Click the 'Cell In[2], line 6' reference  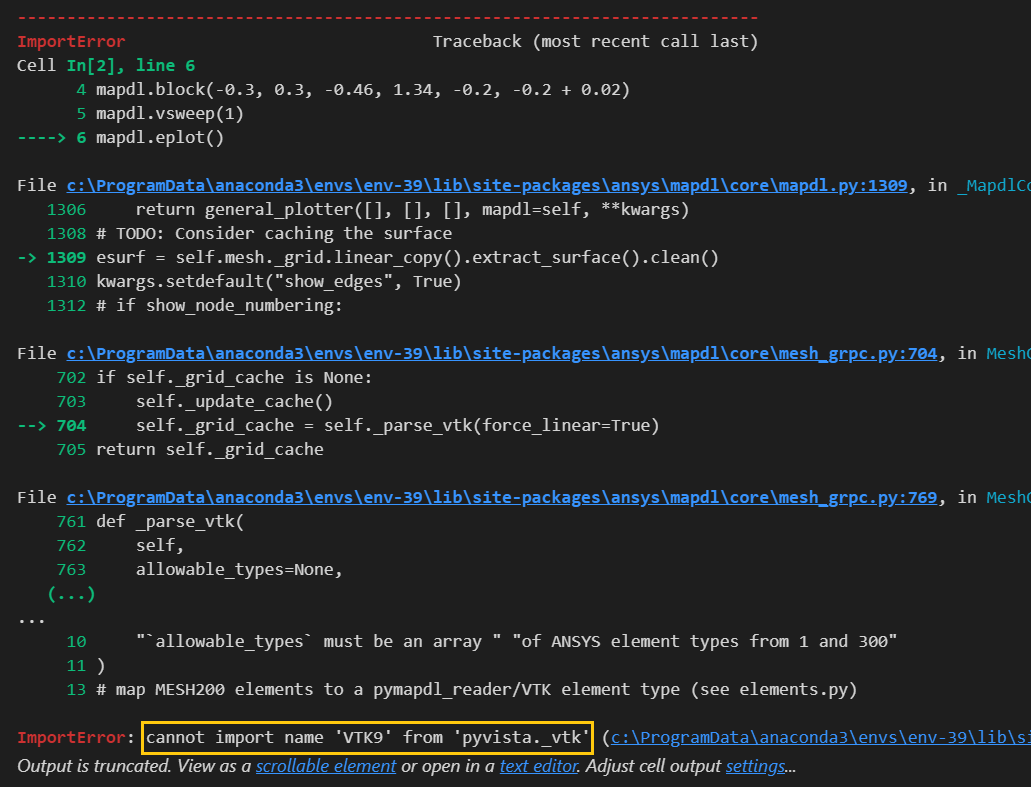pos(106,65)
